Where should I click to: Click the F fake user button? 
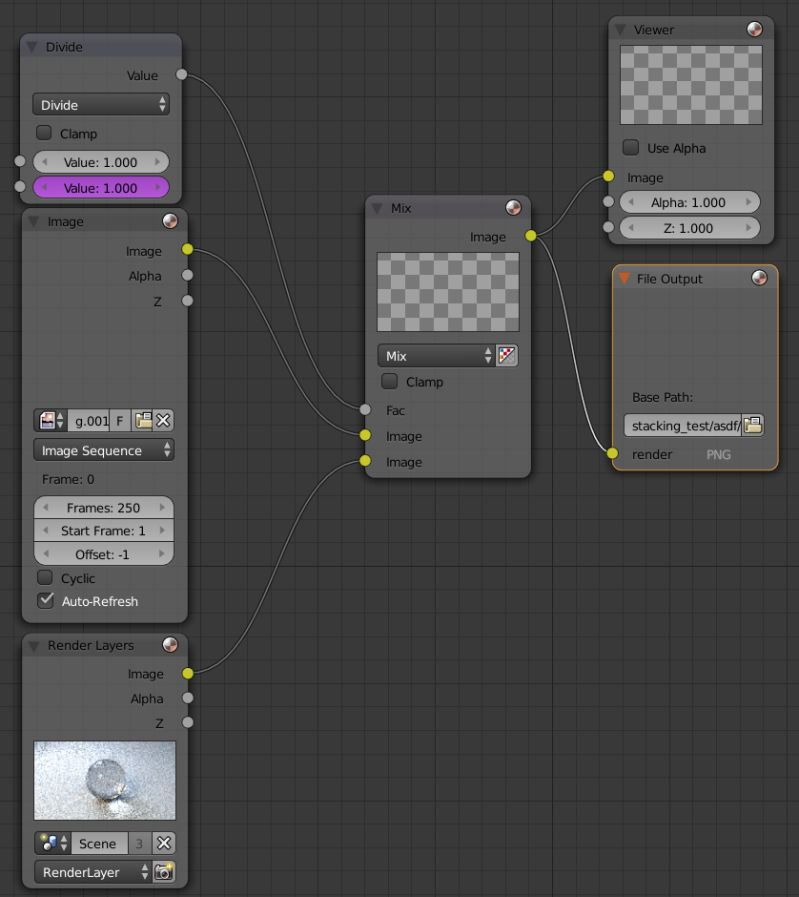tap(120, 420)
